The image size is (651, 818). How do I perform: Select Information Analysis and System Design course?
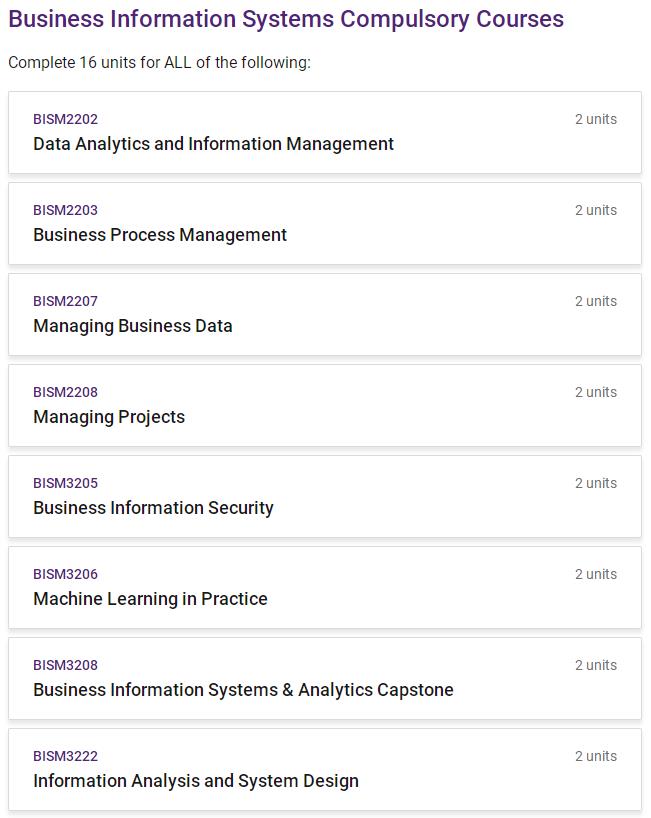[x=196, y=781]
